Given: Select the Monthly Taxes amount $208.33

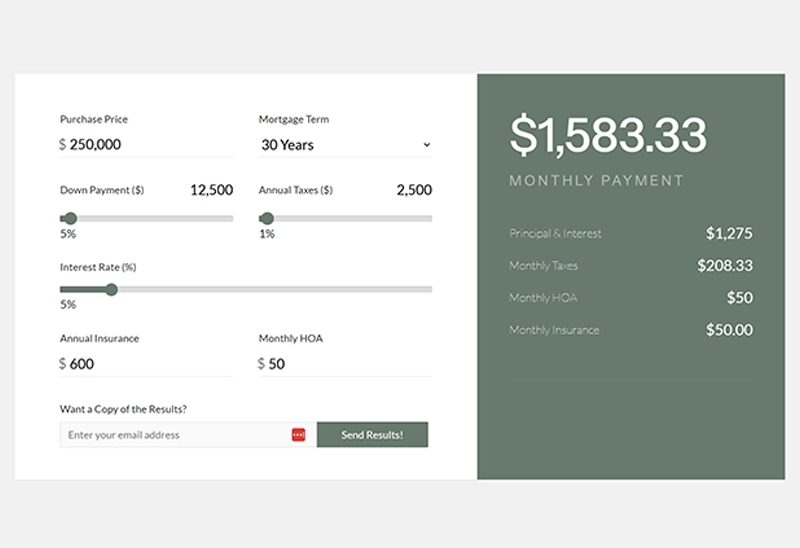Looking at the screenshot, I should coord(725,266).
